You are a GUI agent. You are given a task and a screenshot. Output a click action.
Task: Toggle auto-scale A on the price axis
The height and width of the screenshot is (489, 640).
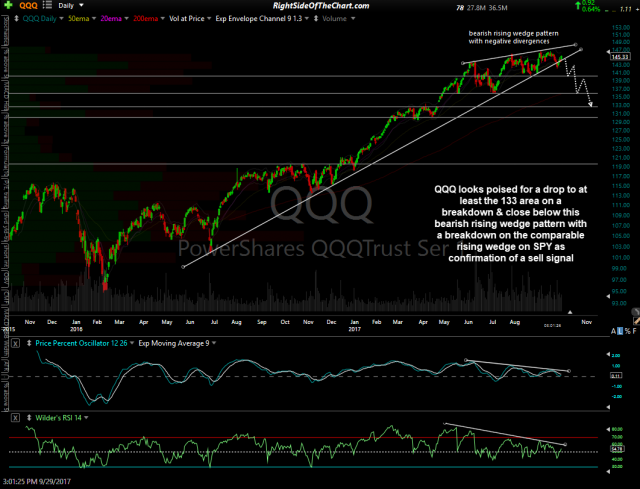(613, 331)
